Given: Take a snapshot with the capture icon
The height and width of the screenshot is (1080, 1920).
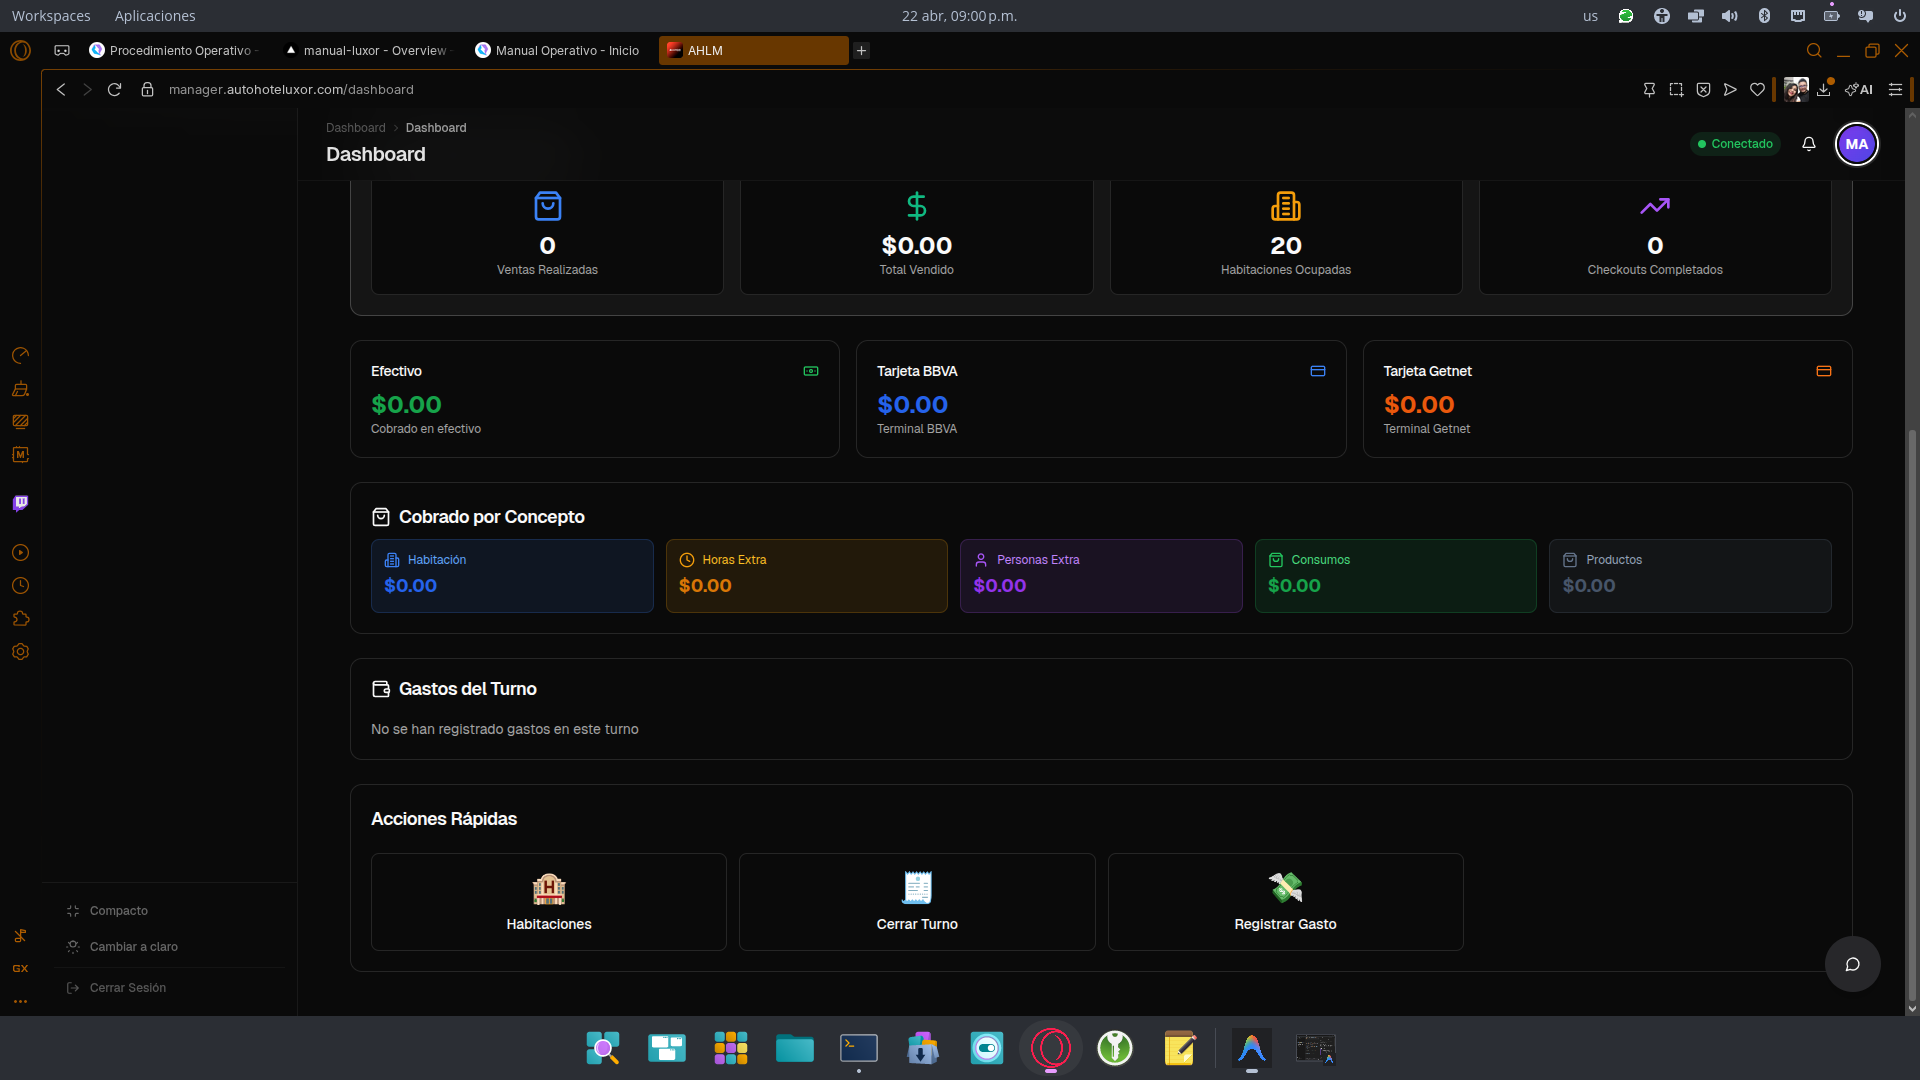Looking at the screenshot, I should pos(1676,90).
